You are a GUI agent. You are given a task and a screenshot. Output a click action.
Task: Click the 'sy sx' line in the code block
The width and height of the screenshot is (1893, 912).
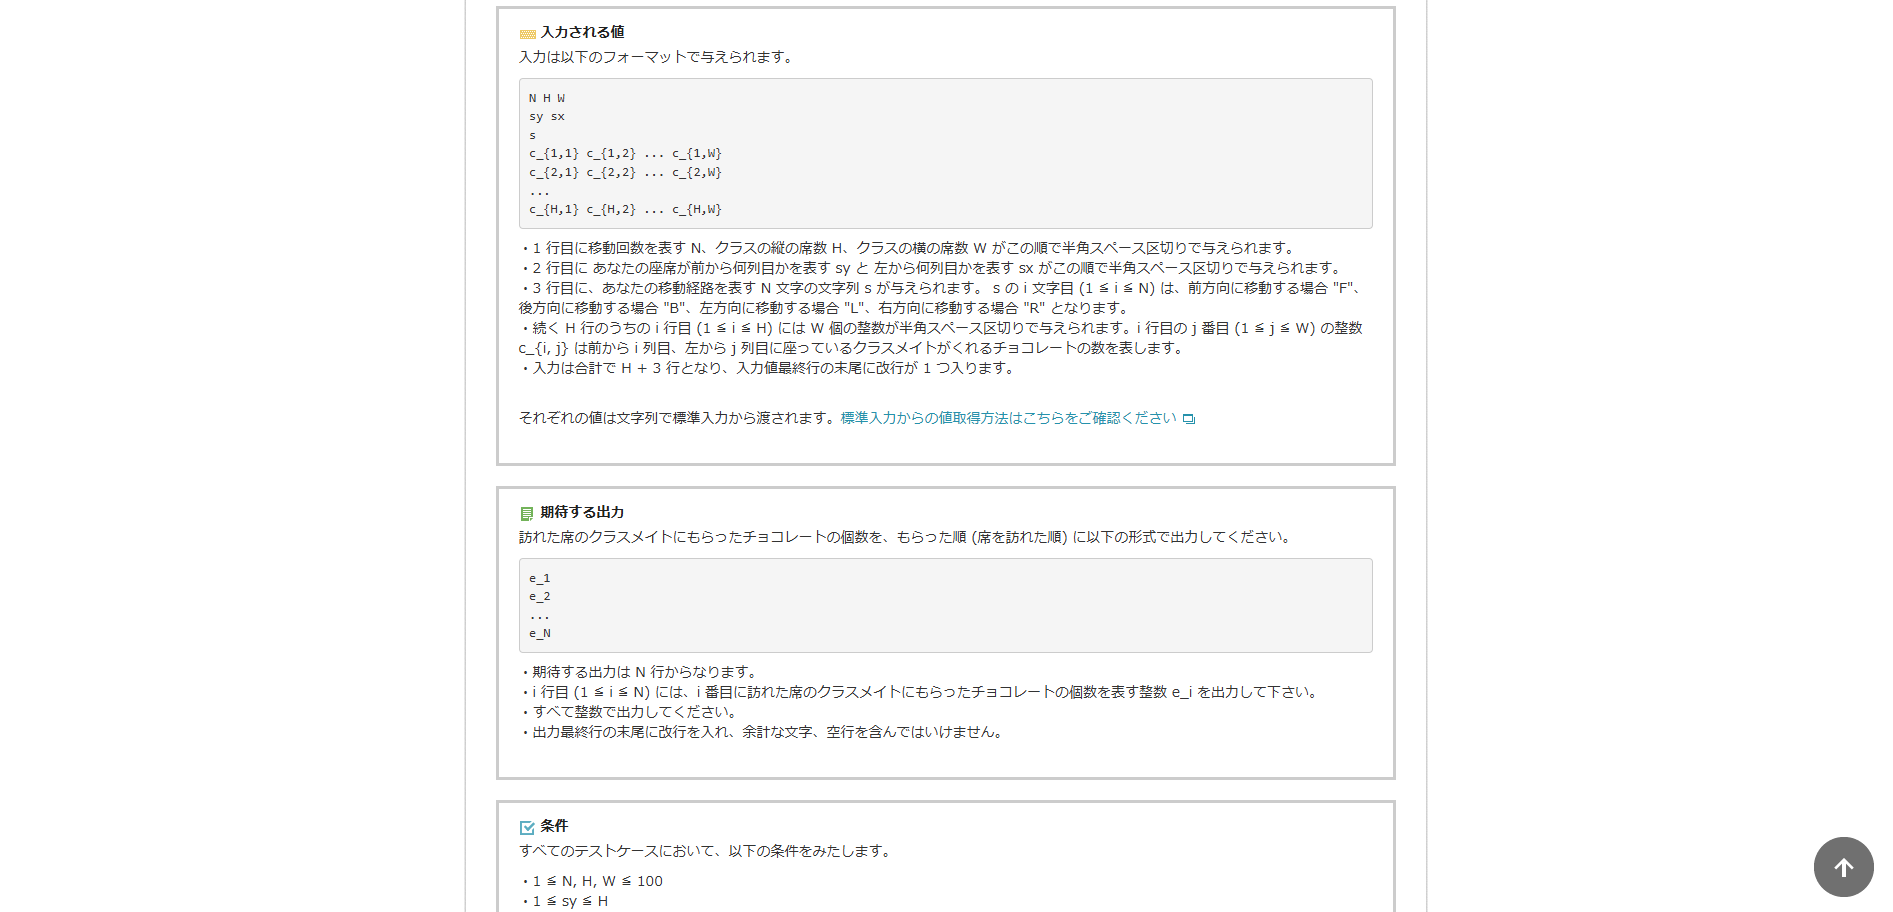coord(547,117)
